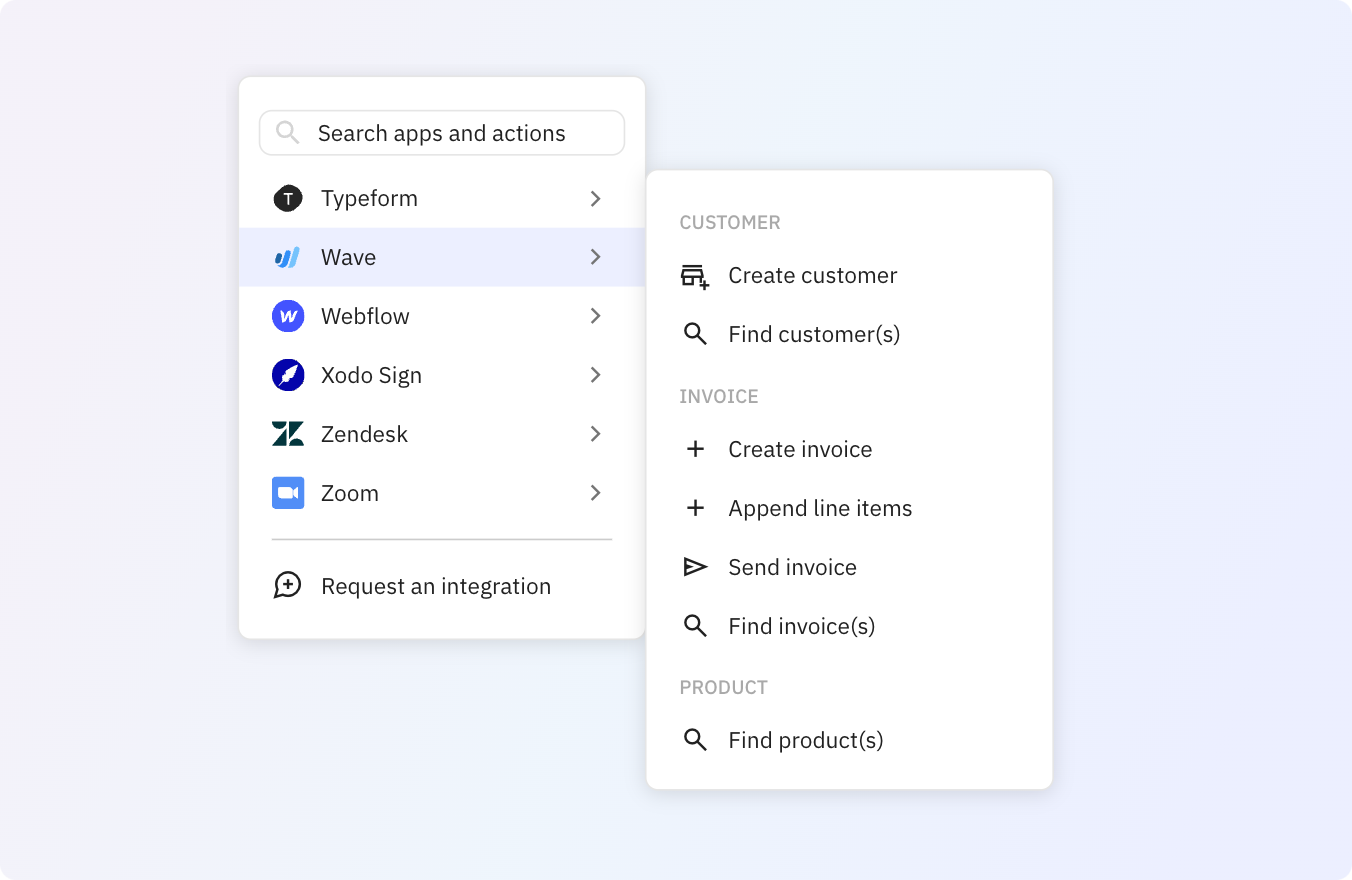Choose the Find customer(s) action

click(x=849, y=334)
